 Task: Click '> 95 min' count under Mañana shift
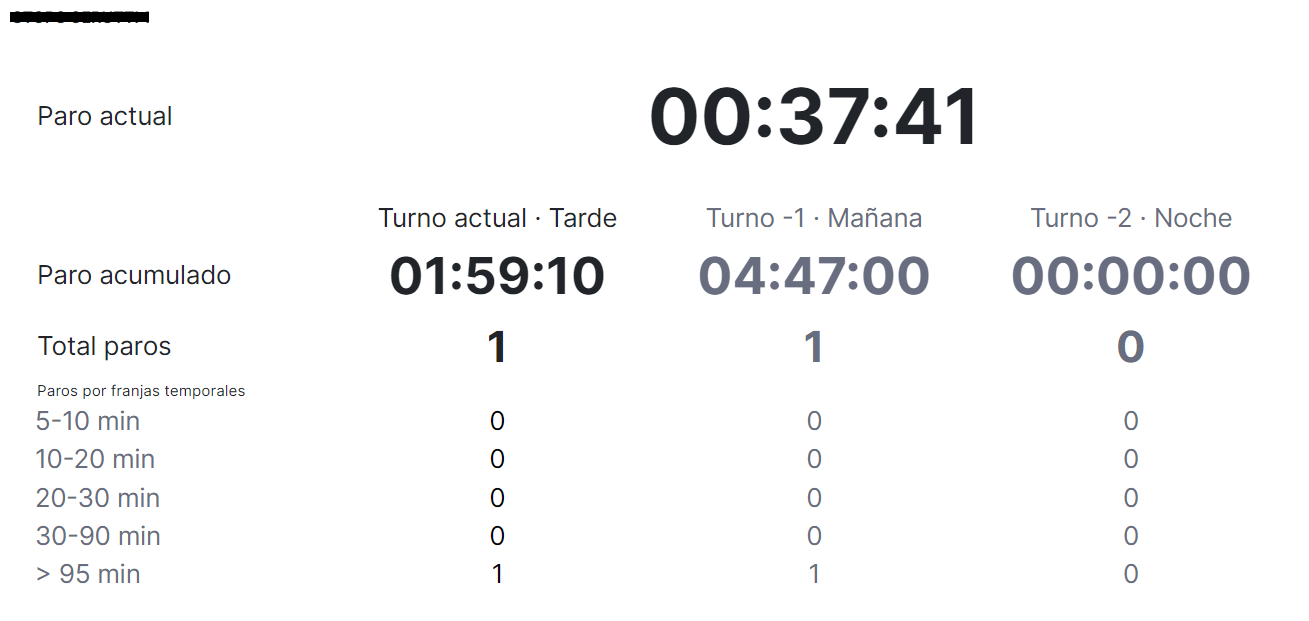(814, 574)
